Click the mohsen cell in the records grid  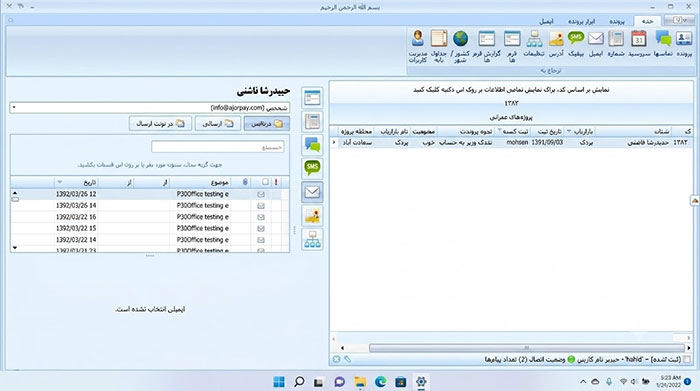[x=517, y=142]
